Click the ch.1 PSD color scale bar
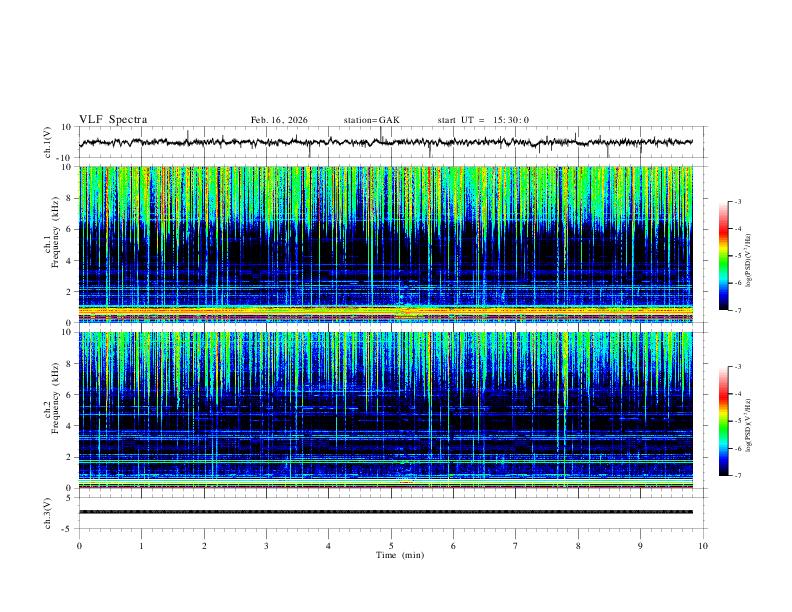Screen dimensions: 792x612 (x=724, y=256)
